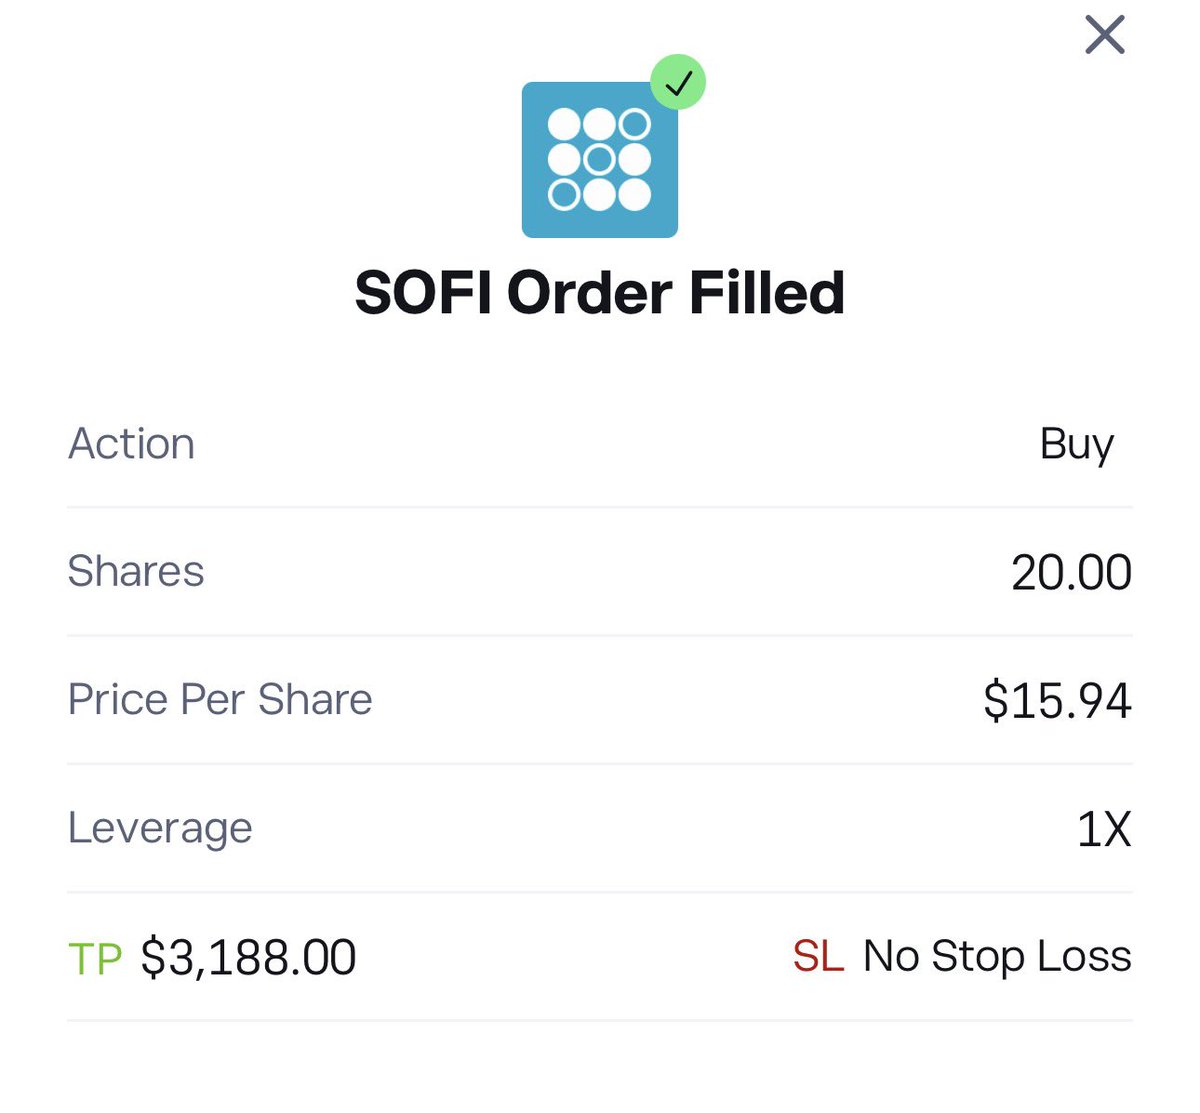Open the No Stop Loss setting

coord(997,956)
